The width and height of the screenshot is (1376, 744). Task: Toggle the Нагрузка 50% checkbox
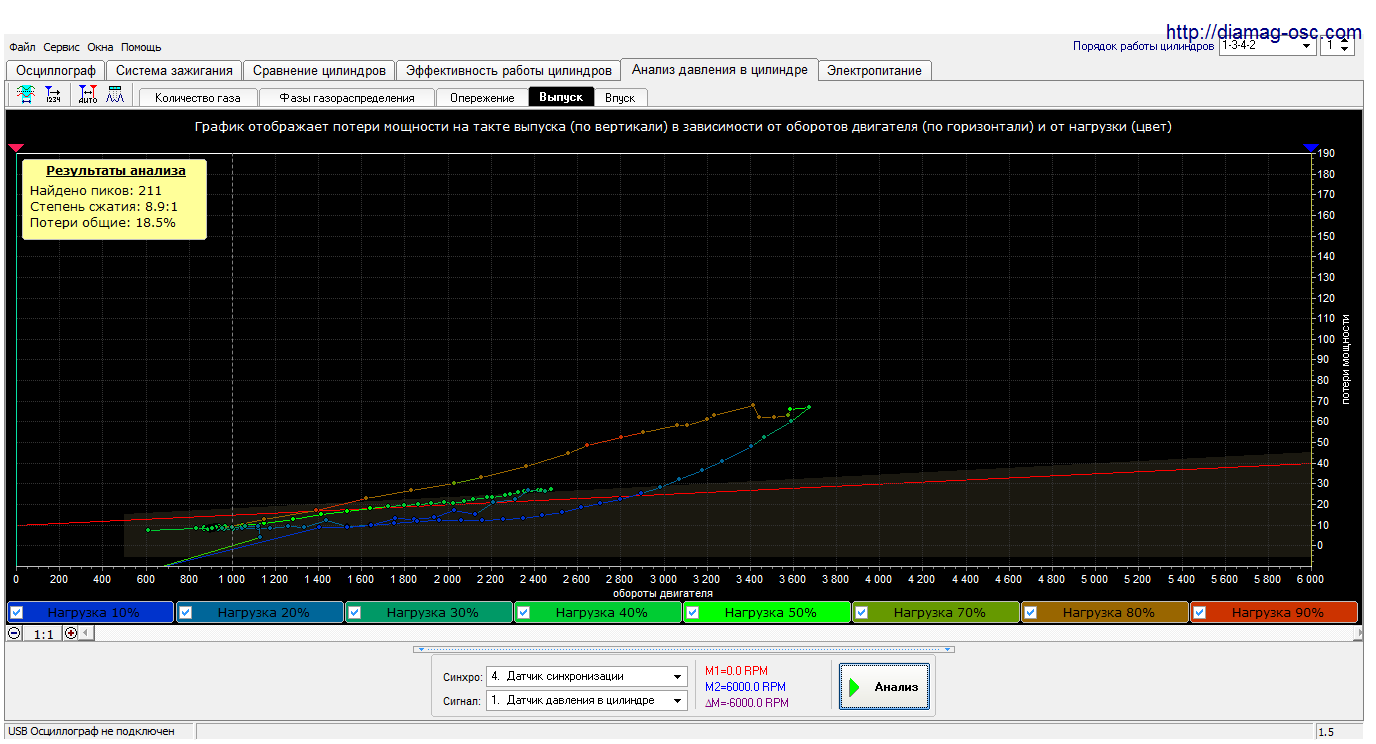coord(692,612)
